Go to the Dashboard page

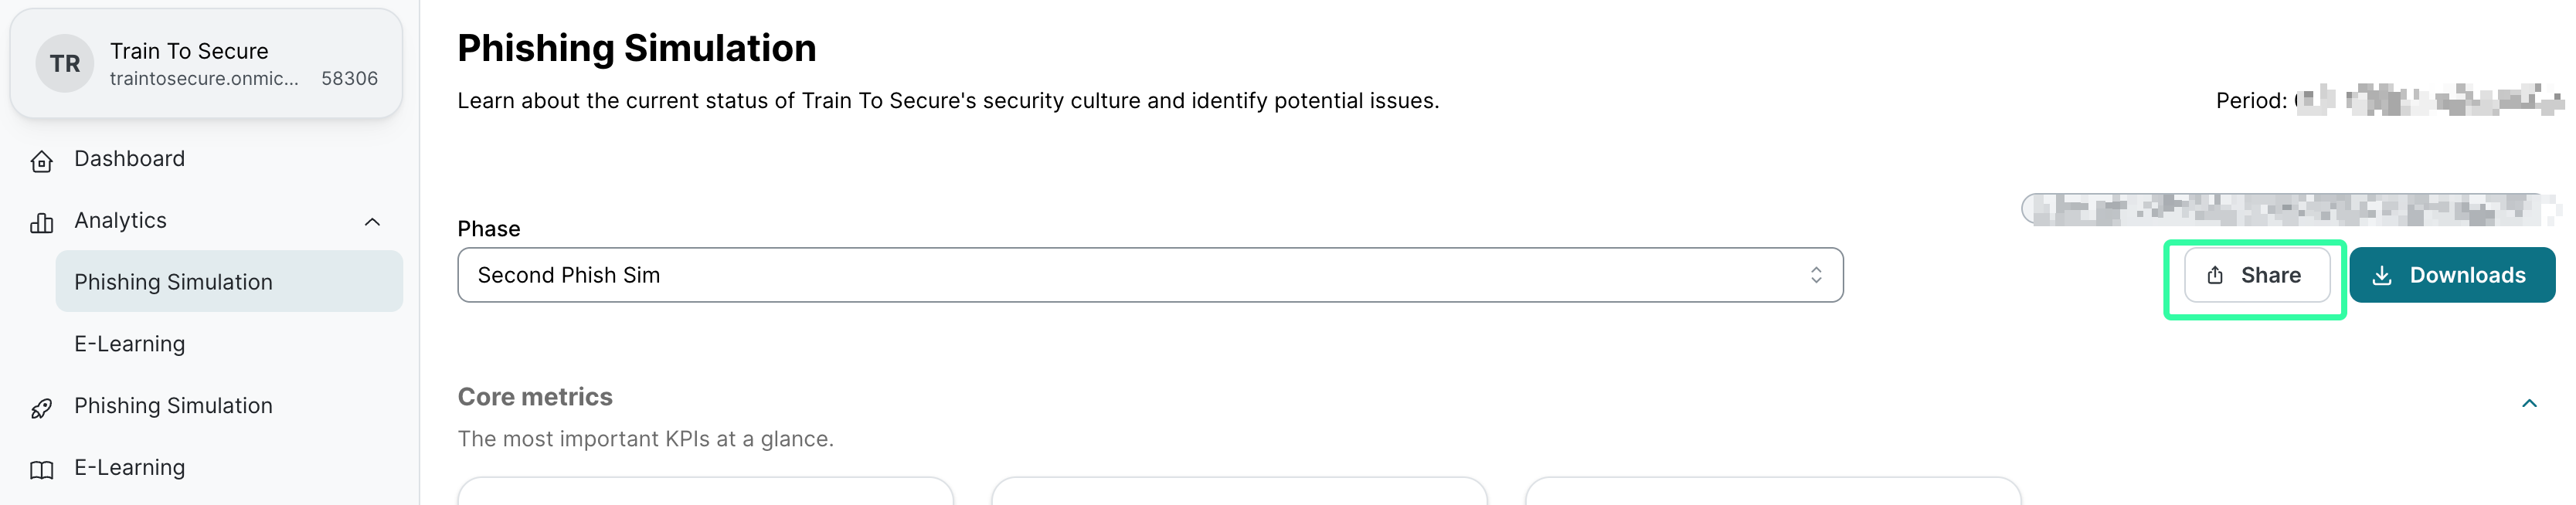(129, 159)
